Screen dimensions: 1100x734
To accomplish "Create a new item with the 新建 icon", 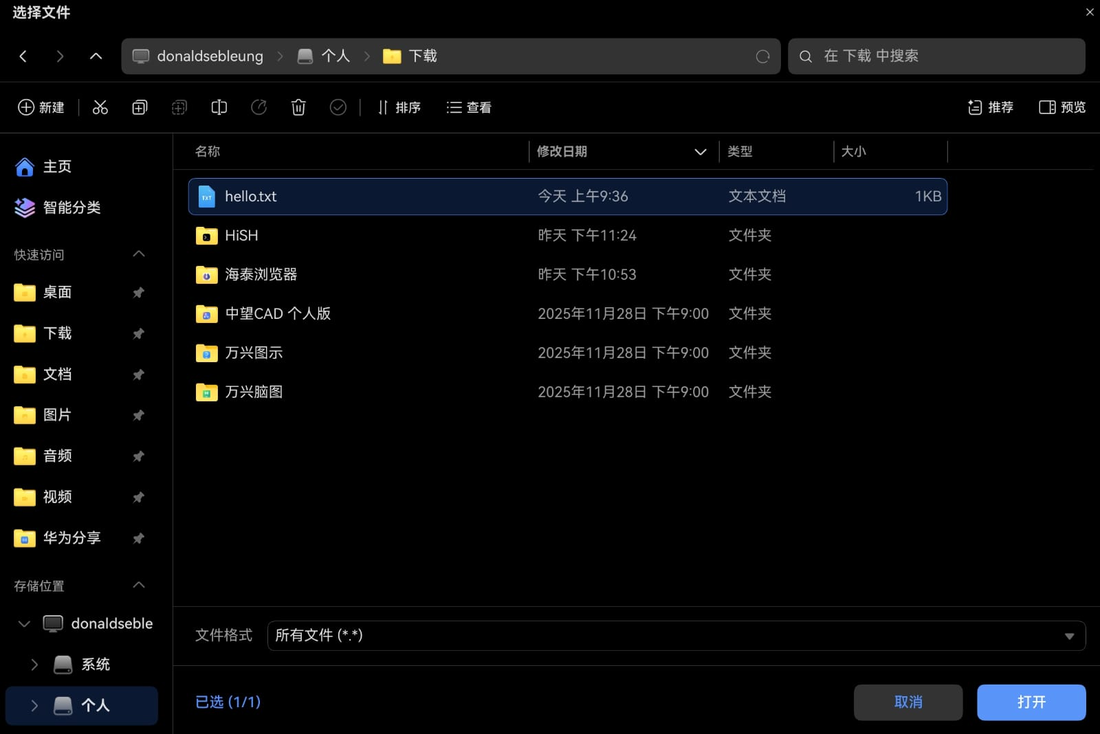I will point(42,107).
